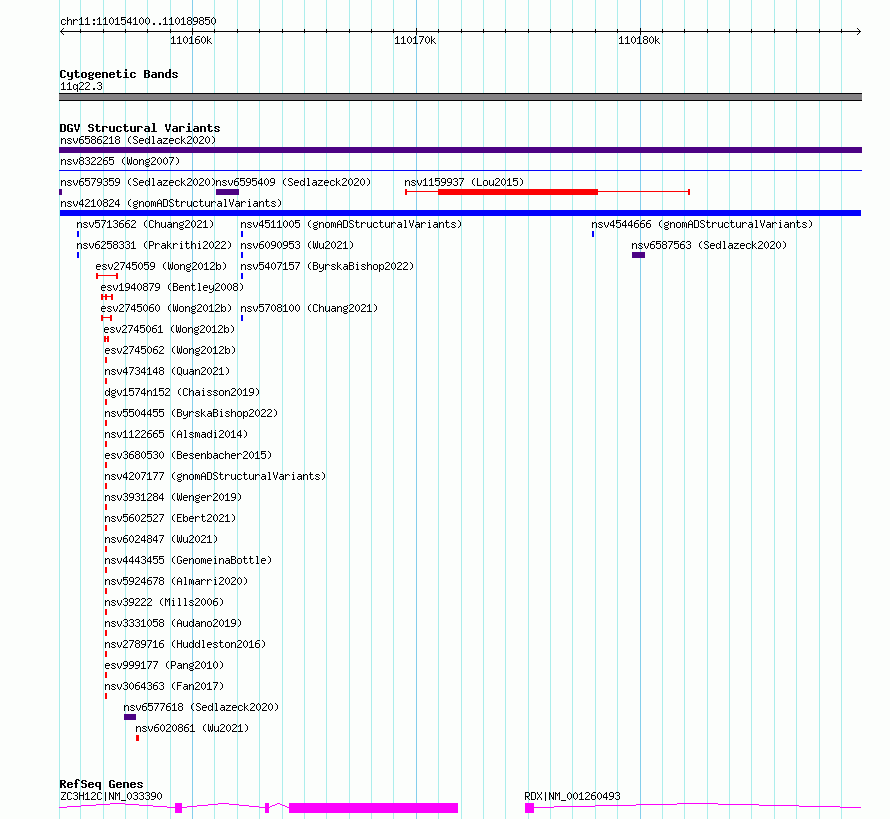This screenshot has width=890, height=819.
Task: Select the RDX magenta exon block
Action: point(530,808)
